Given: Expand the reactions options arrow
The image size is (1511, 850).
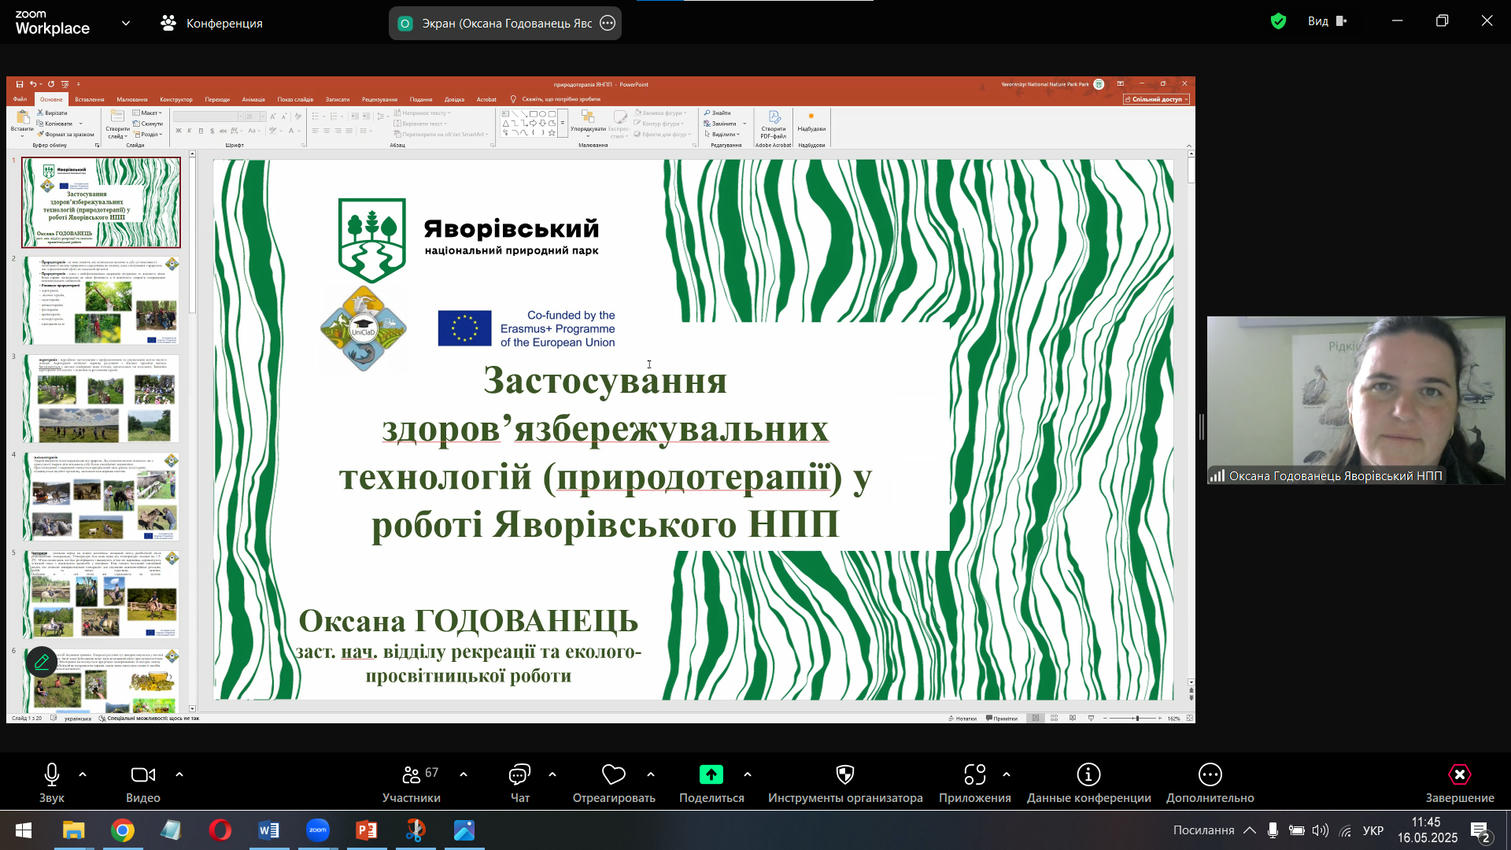Looking at the screenshot, I should coord(651,774).
